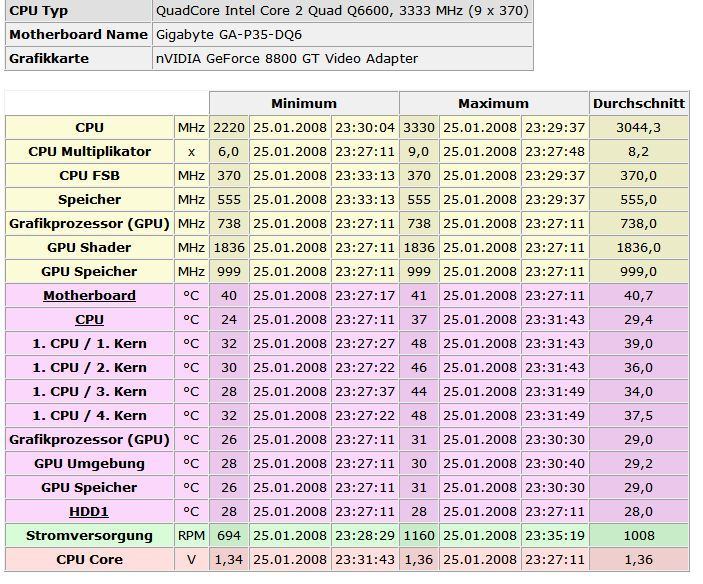Screen dimensions: 703x584
Task: Click the CPU Multiplikator row label
Action: coord(89,151)
